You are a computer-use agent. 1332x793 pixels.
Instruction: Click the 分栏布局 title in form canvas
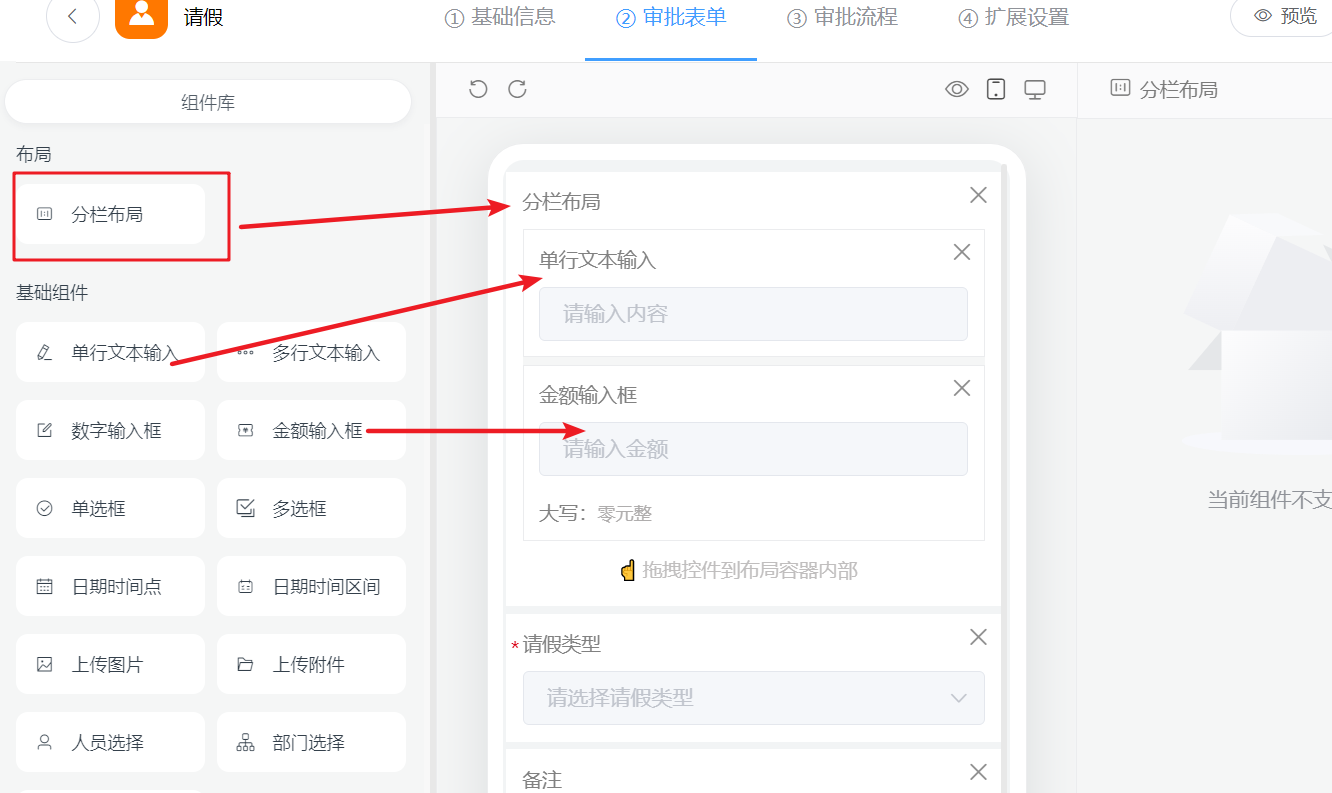(x=561, y=202)
